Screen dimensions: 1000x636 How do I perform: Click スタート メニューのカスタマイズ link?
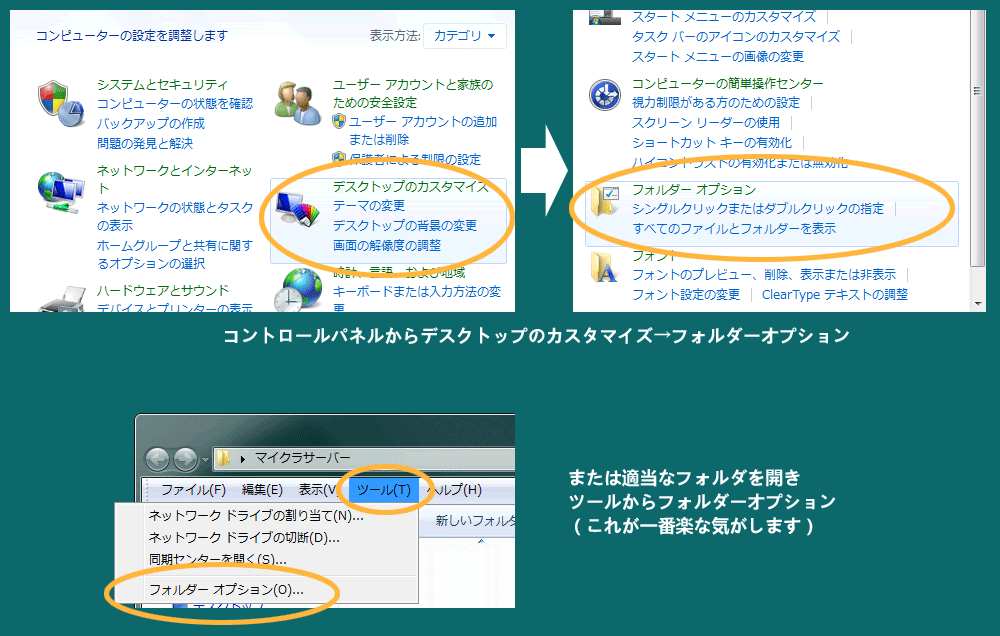click(x=724, y=17)
